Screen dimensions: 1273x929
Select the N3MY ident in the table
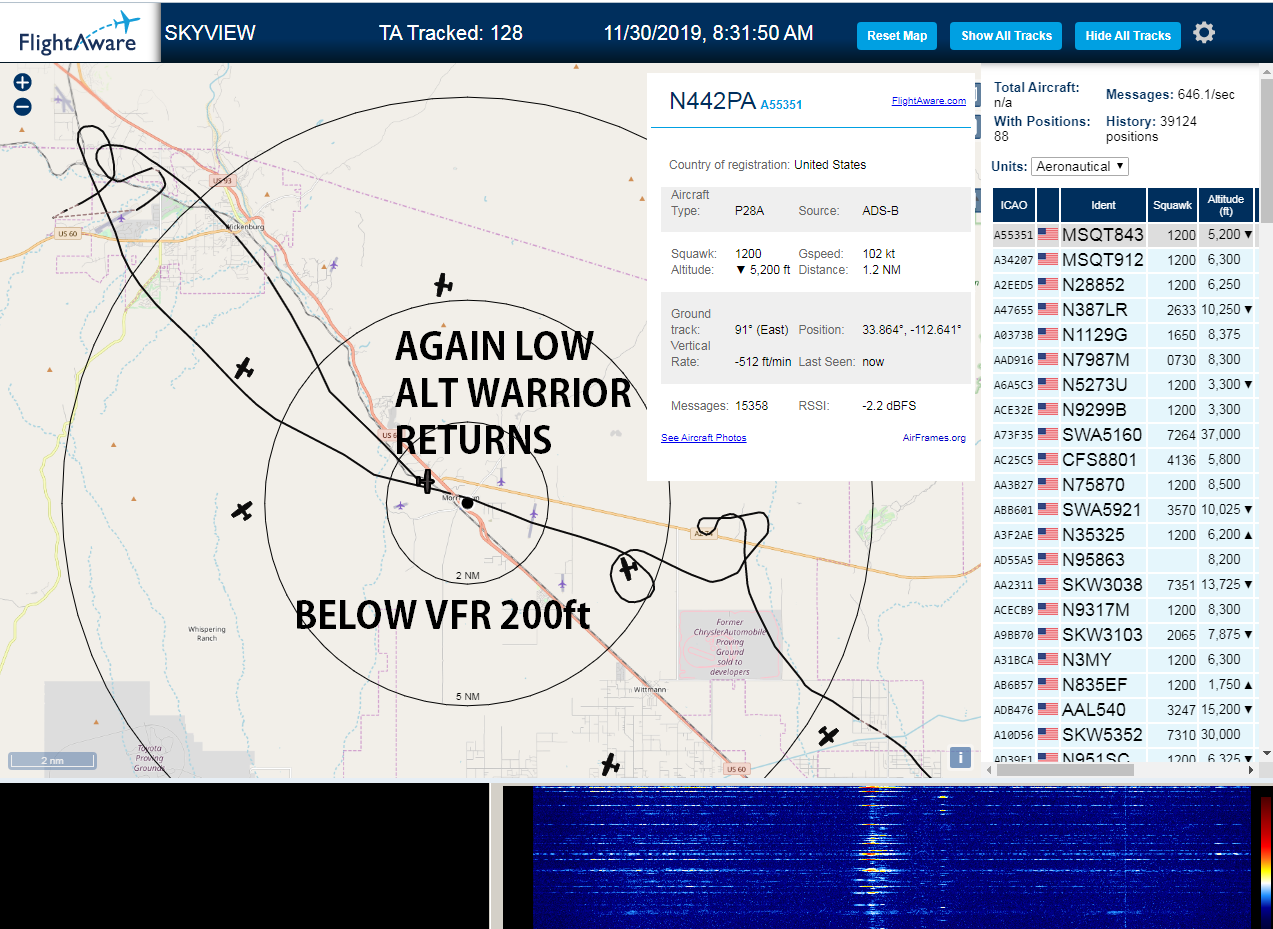tap(1086, 660)
